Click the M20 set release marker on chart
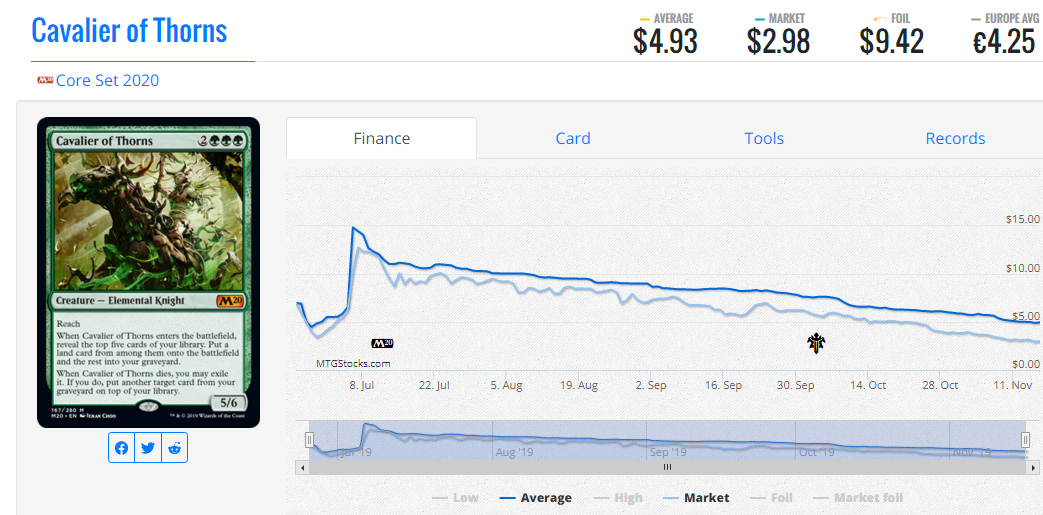The width and height of the screenshot is (1043, 515). tap(382, 343)
